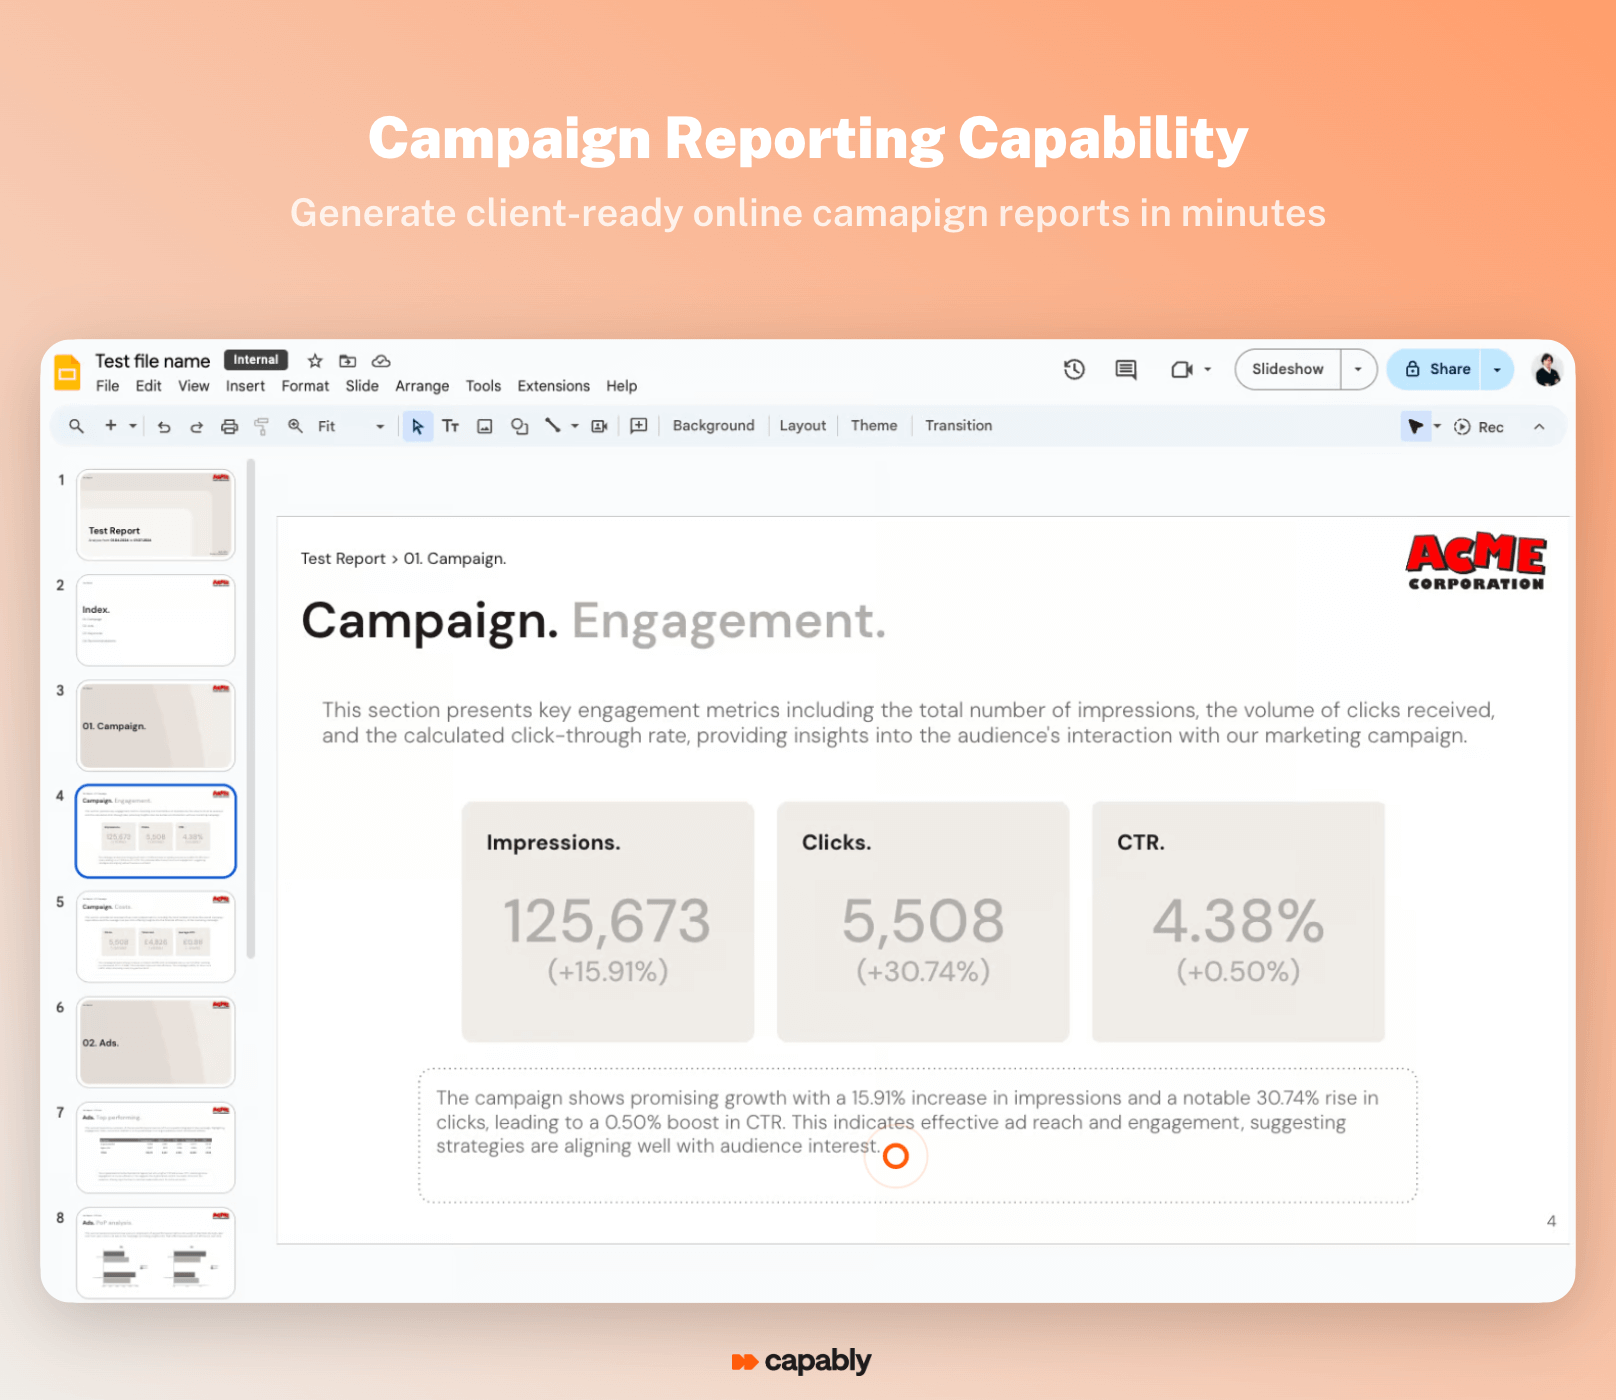1616x1400 pixels.
Task: Start a video call with camera icon
Action: tap(1182, 370)
